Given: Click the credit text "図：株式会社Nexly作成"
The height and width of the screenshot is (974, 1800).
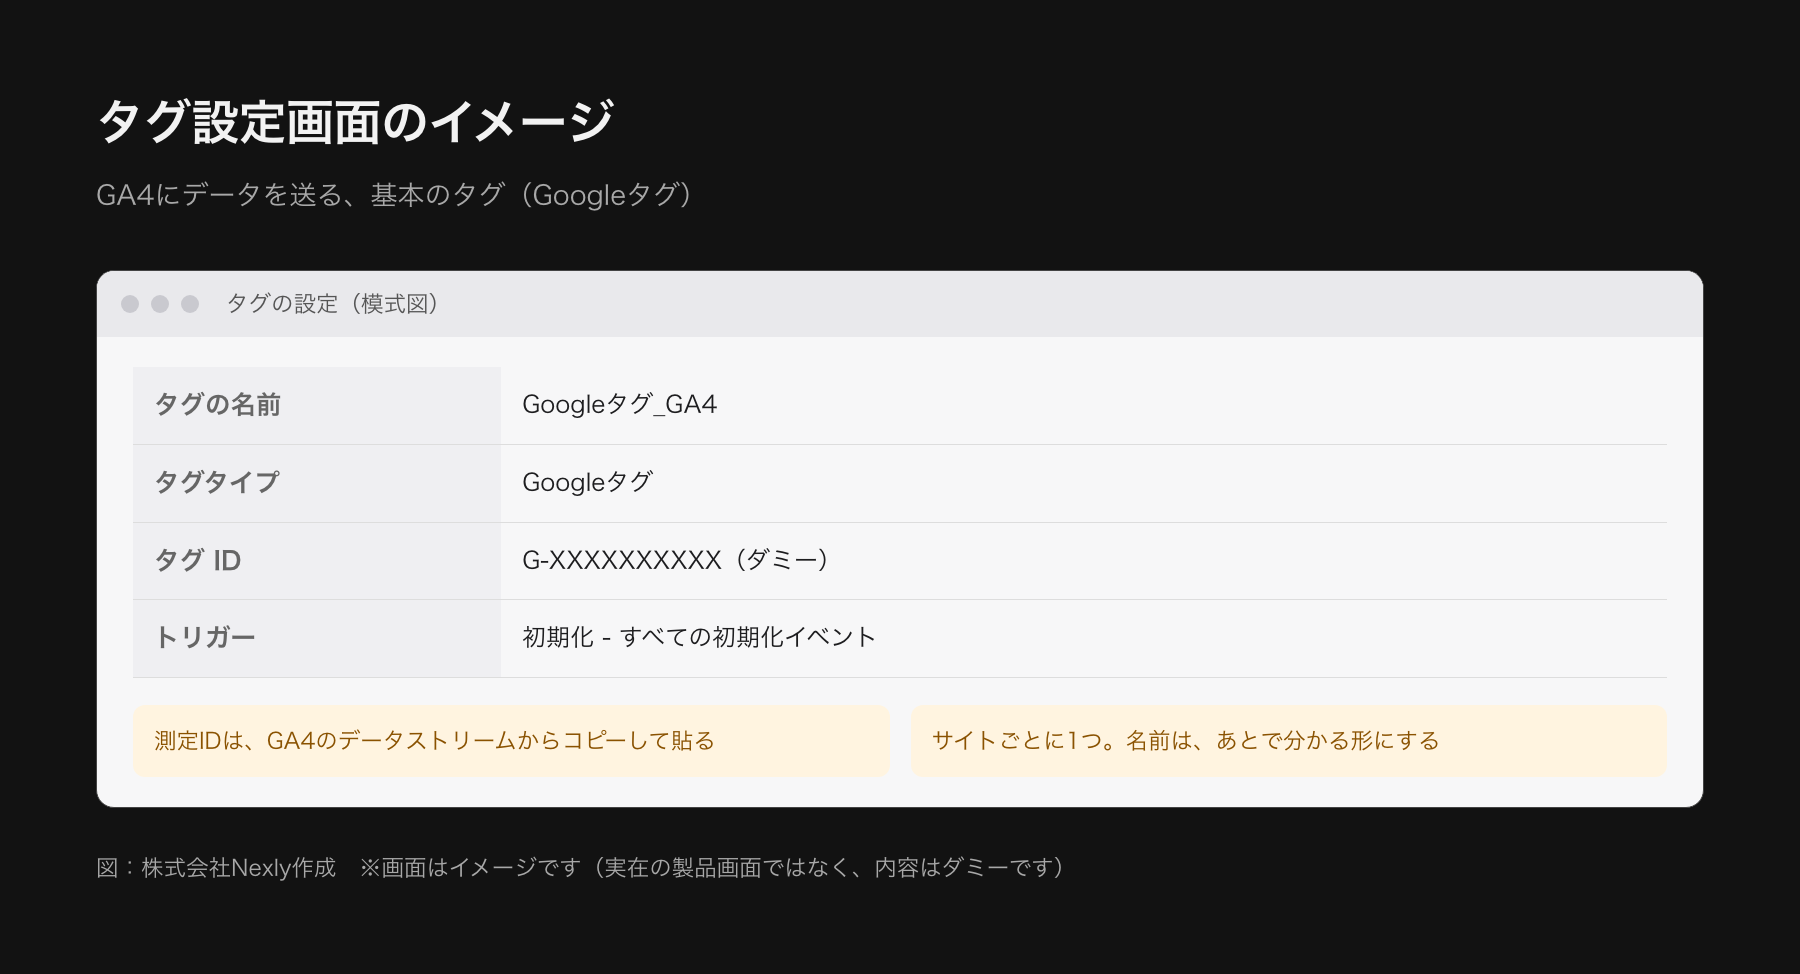Looking at the screenshot, I should pyautogui.click(x=216, y=868).
